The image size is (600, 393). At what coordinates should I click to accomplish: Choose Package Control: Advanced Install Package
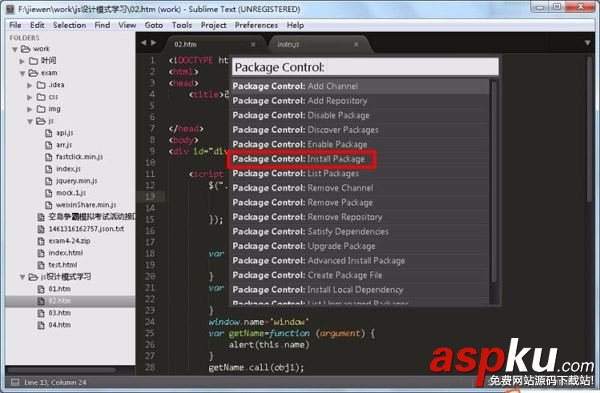360,261
